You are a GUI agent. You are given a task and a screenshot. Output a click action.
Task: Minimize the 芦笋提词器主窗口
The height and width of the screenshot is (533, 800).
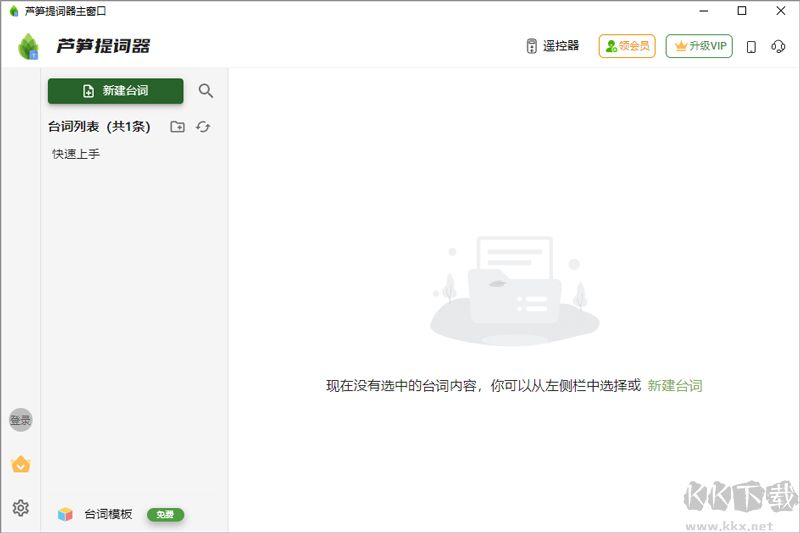click(x=704, y=11)
